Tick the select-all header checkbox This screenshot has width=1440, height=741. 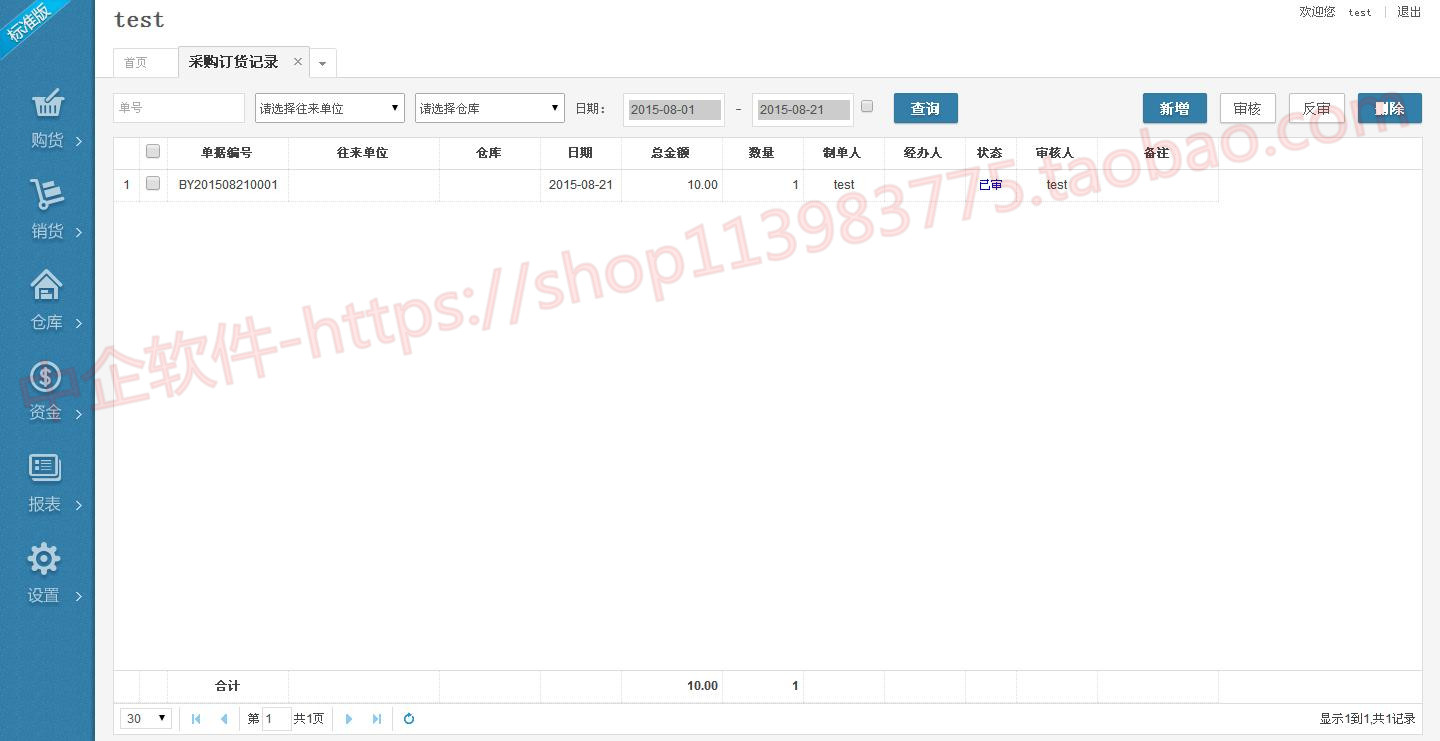pos(153,152)
